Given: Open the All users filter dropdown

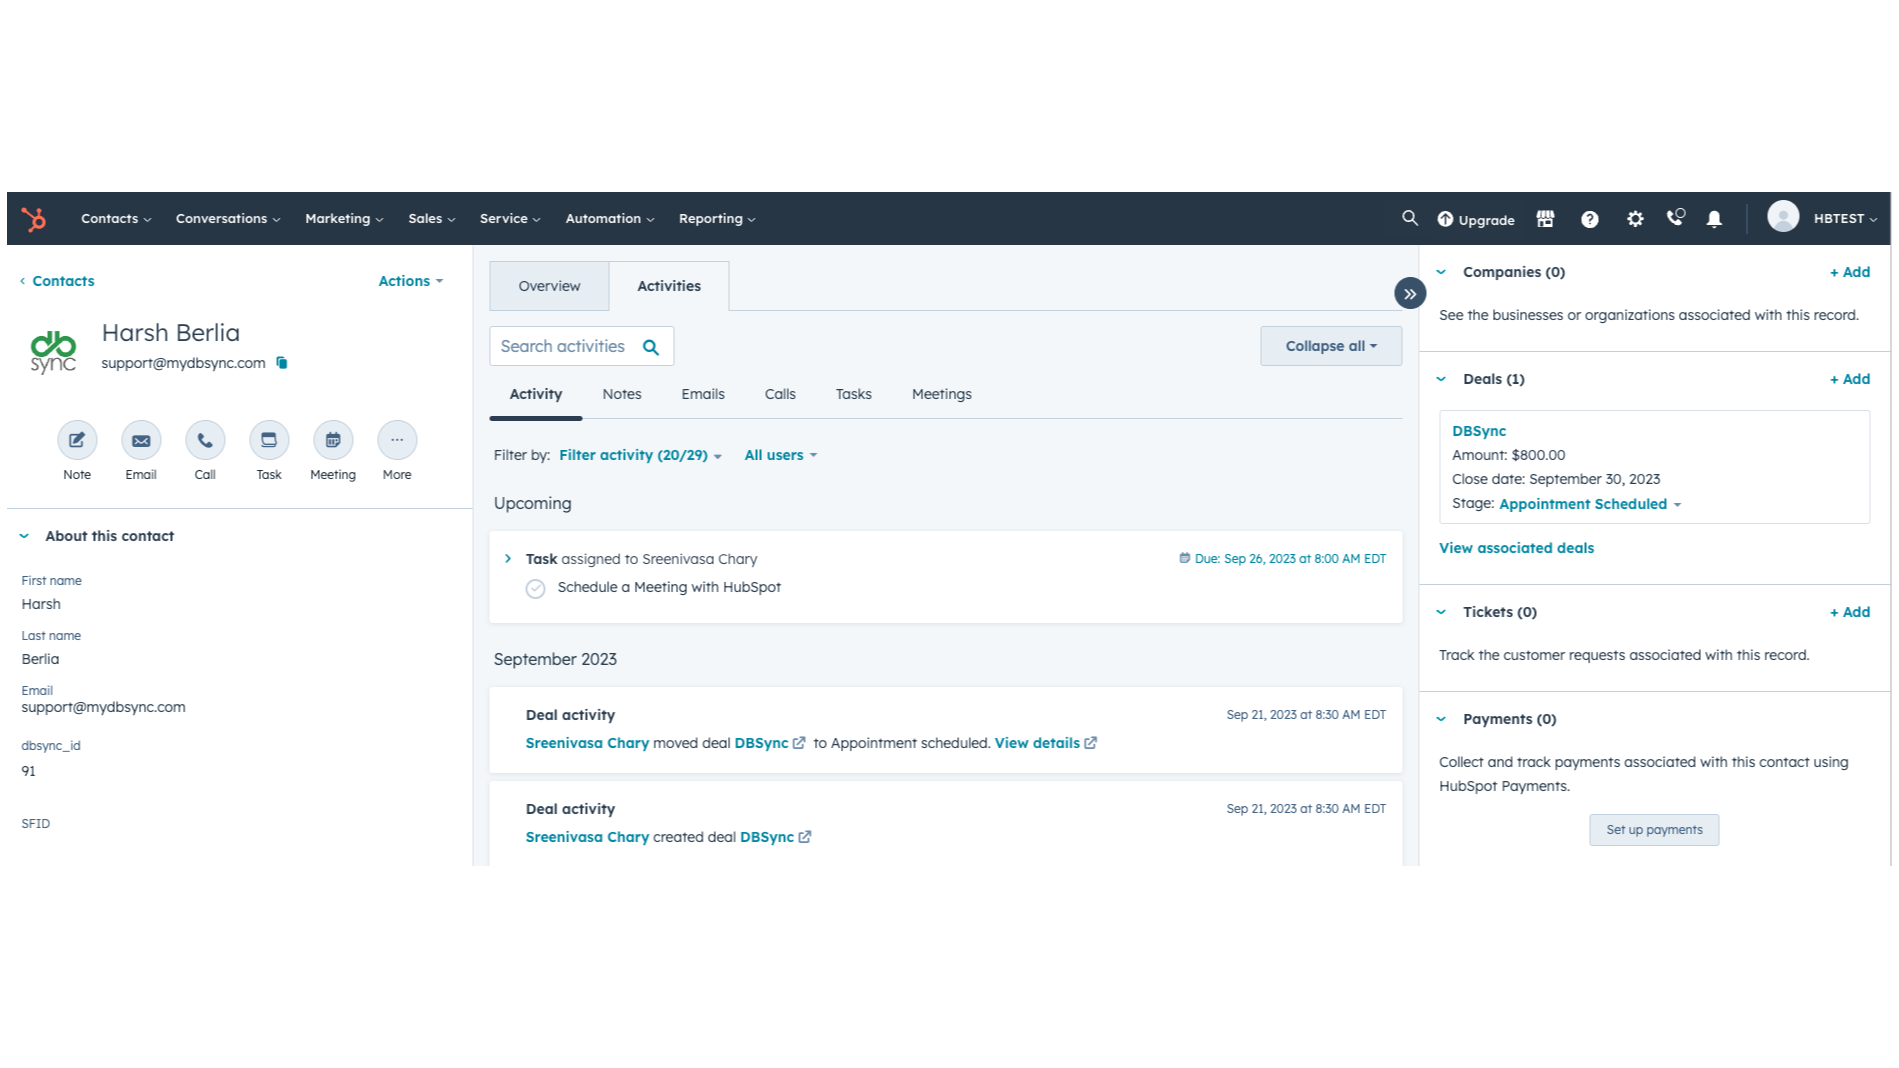Looking at the screenshot, I should tap(781, 455).
